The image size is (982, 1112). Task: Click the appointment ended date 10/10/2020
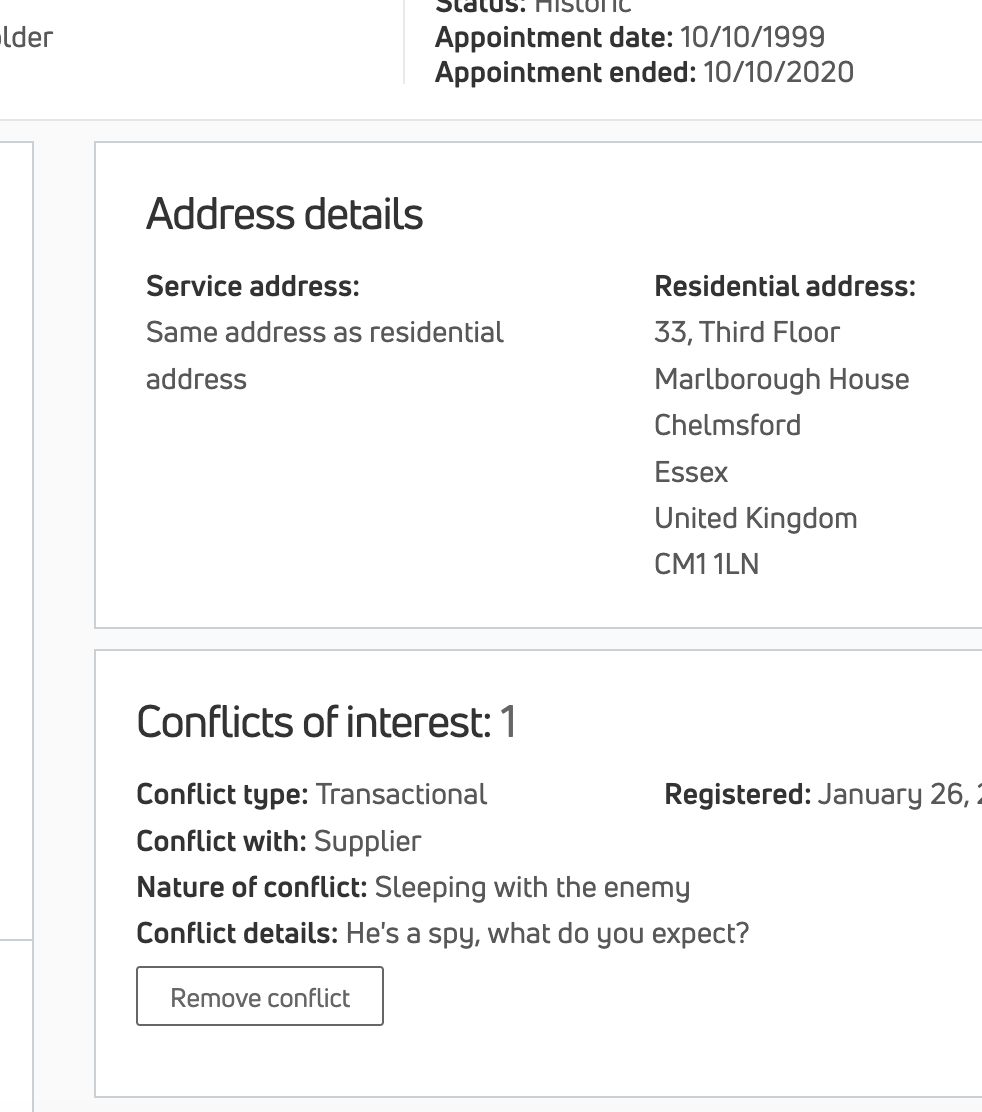[x=778, y=73]
